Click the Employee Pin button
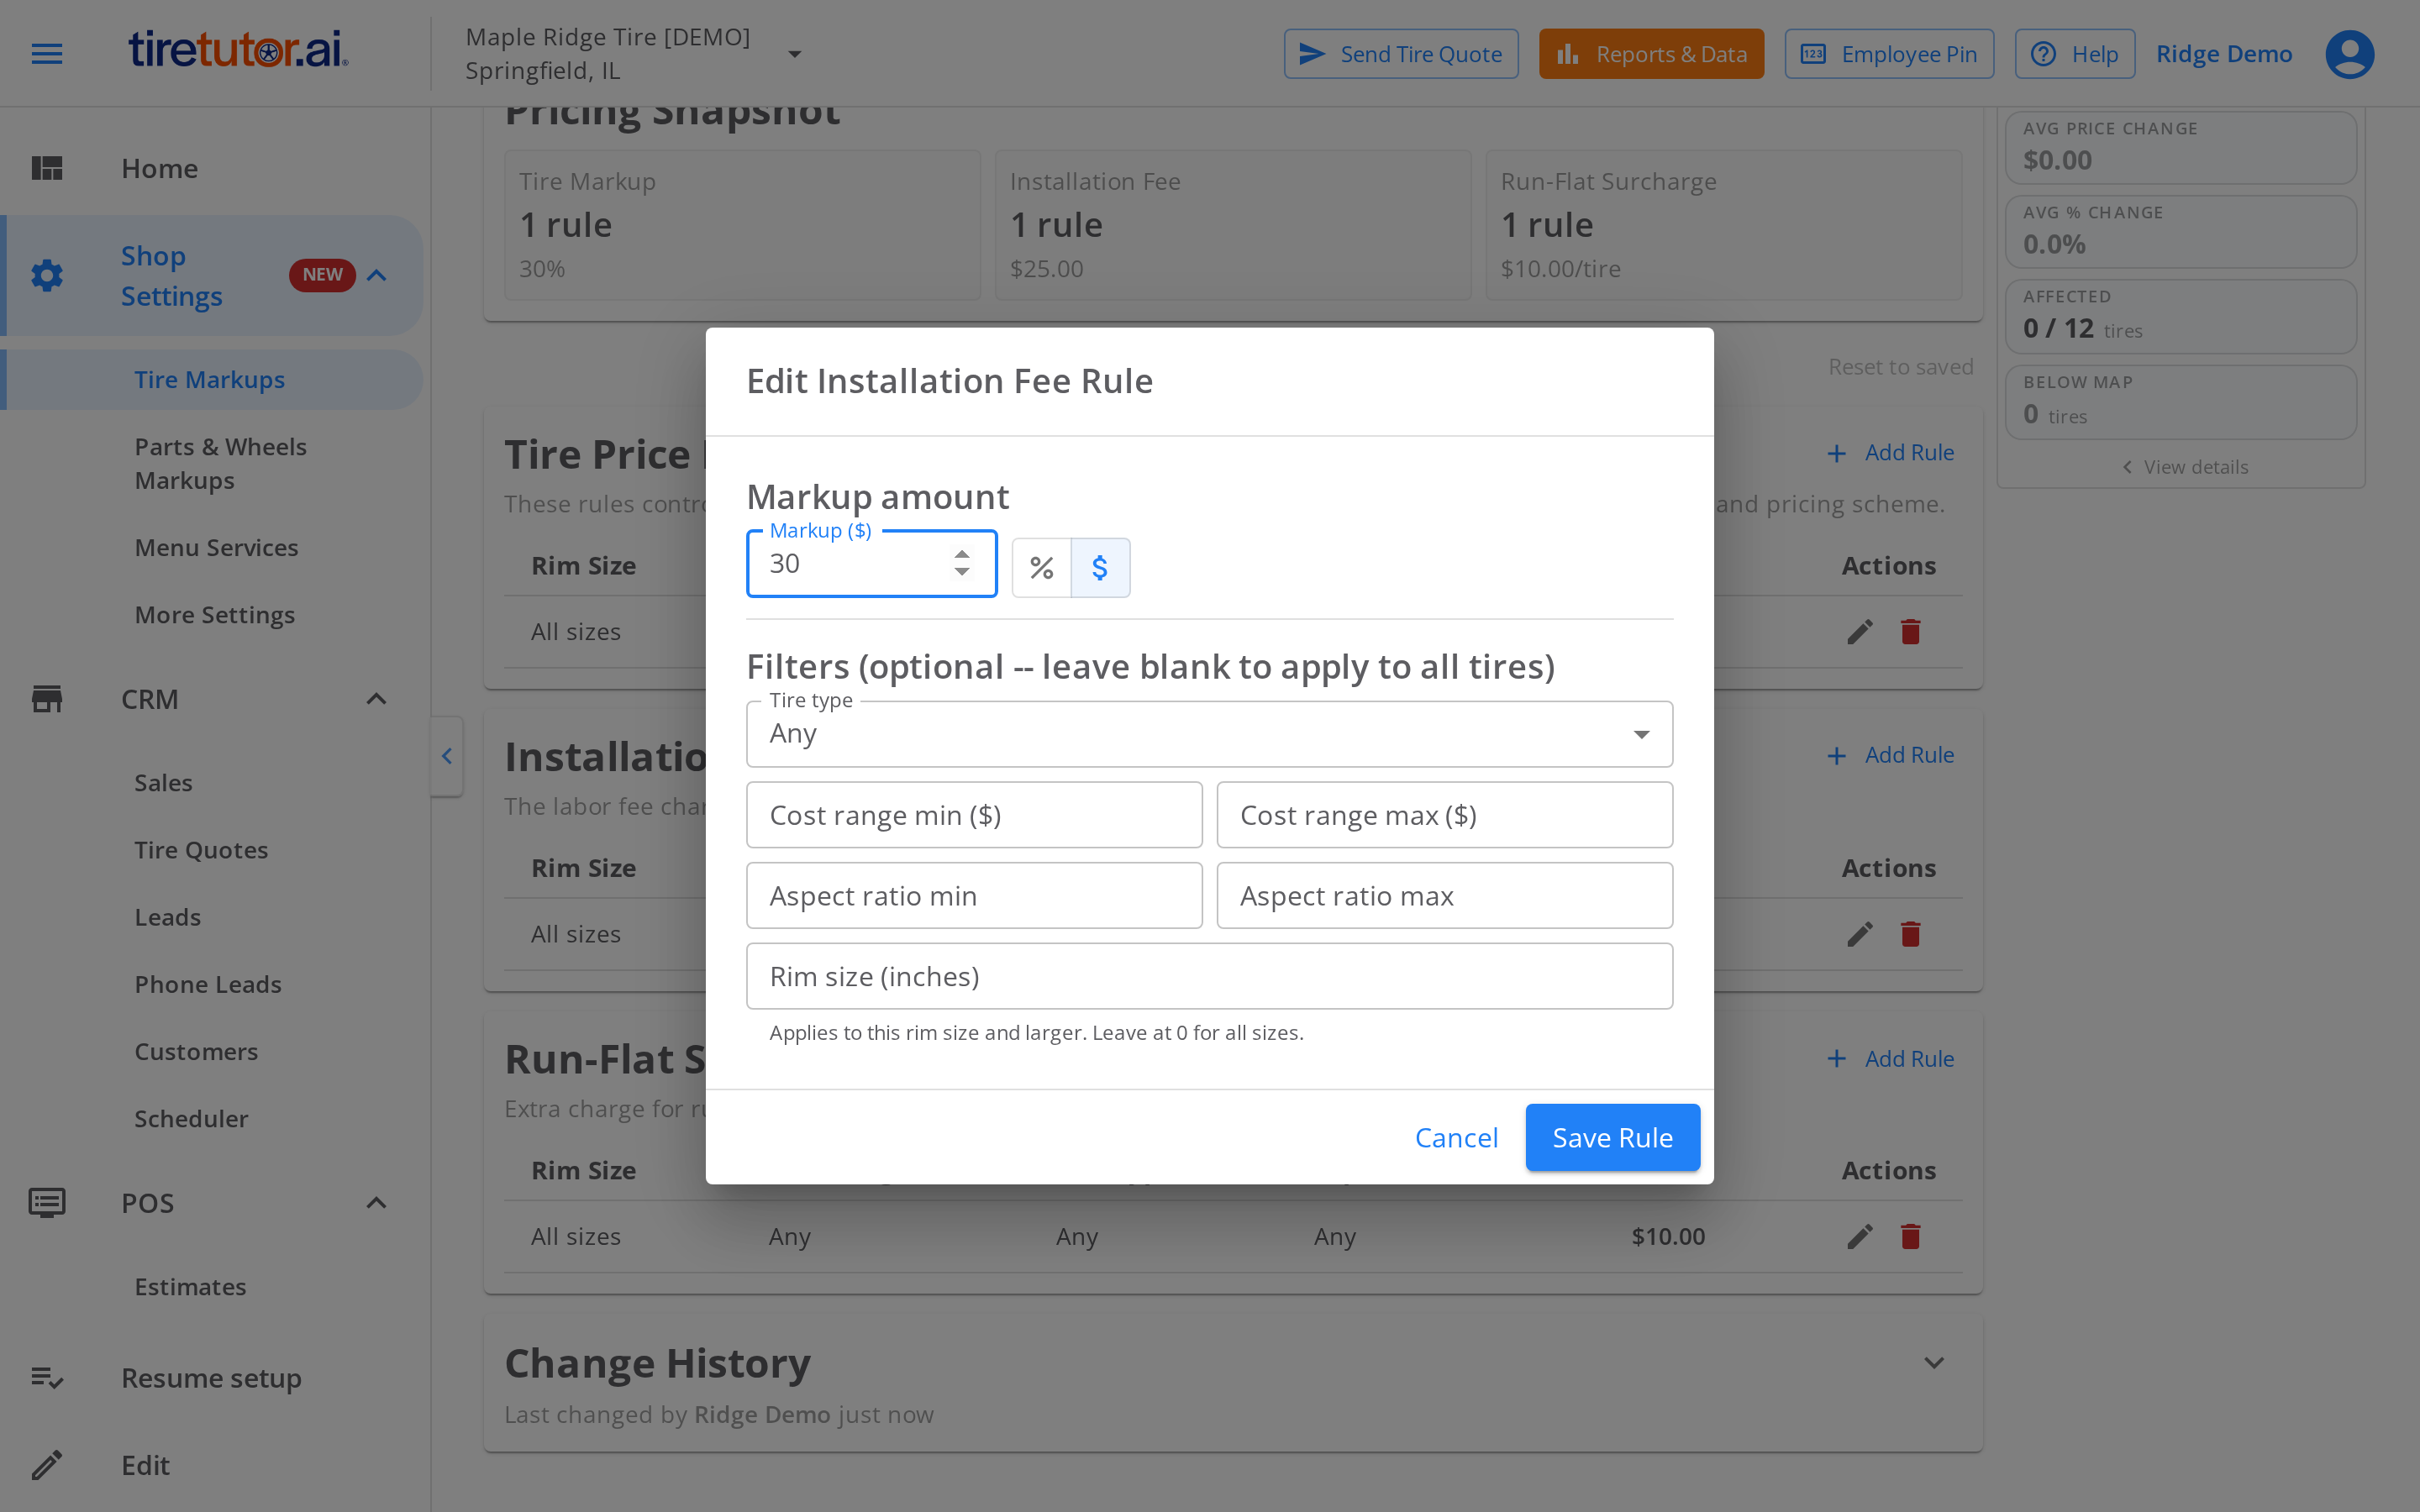Screen dimensions: 2420x1512 1889,54
